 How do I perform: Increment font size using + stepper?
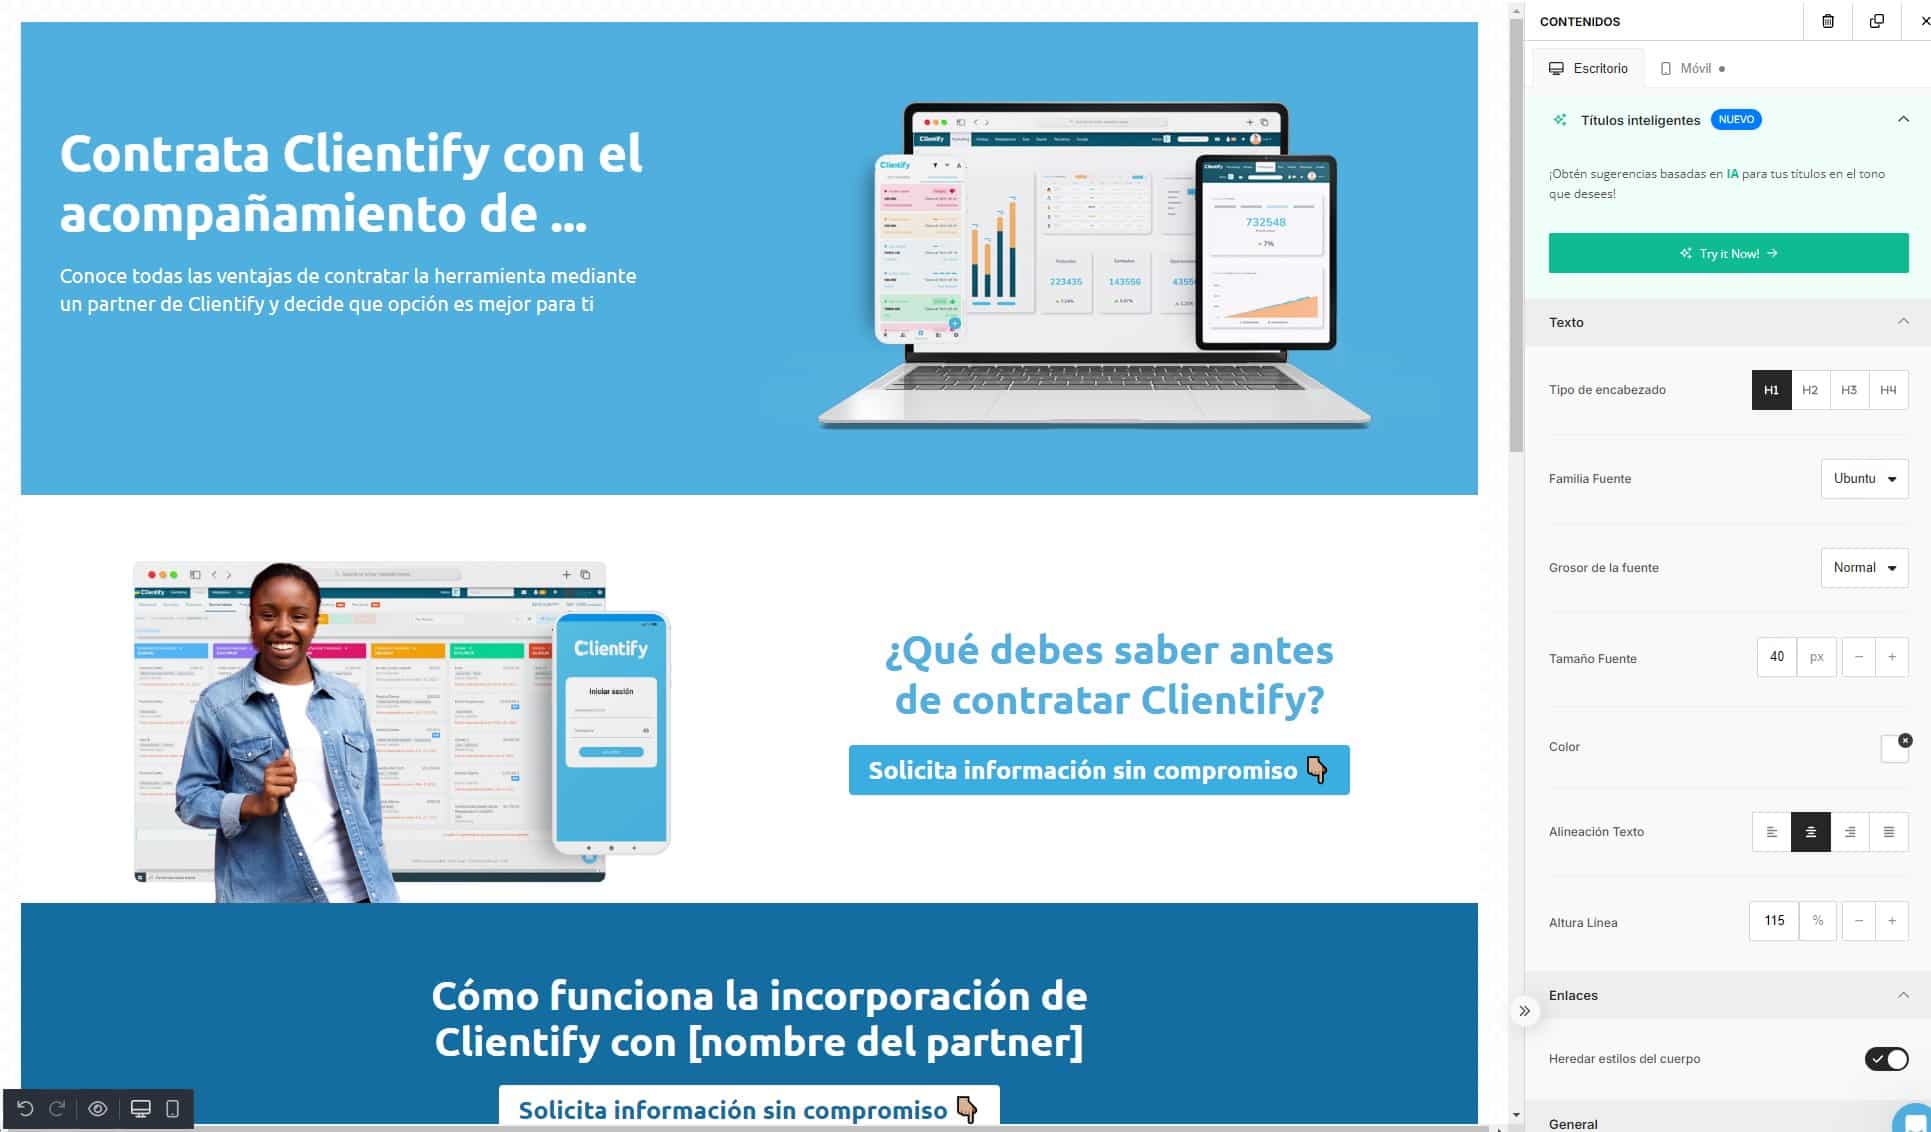click(x=1893, y=656)
